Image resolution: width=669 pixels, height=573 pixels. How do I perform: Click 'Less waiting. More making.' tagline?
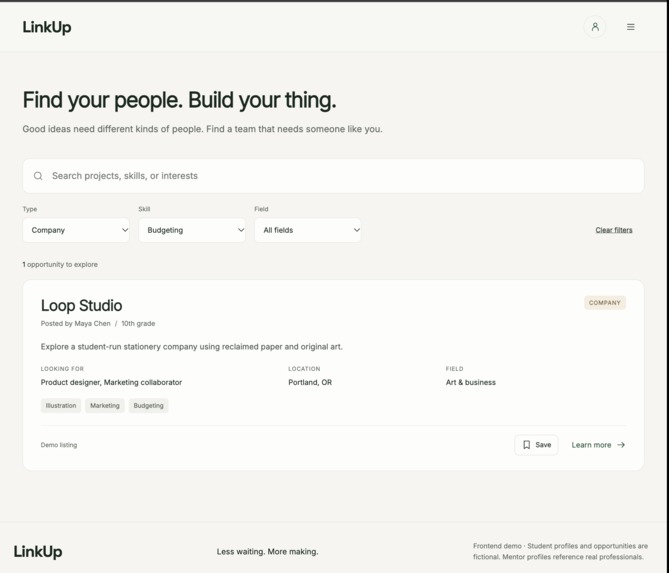pyautogui.click(x=268, y=552)
